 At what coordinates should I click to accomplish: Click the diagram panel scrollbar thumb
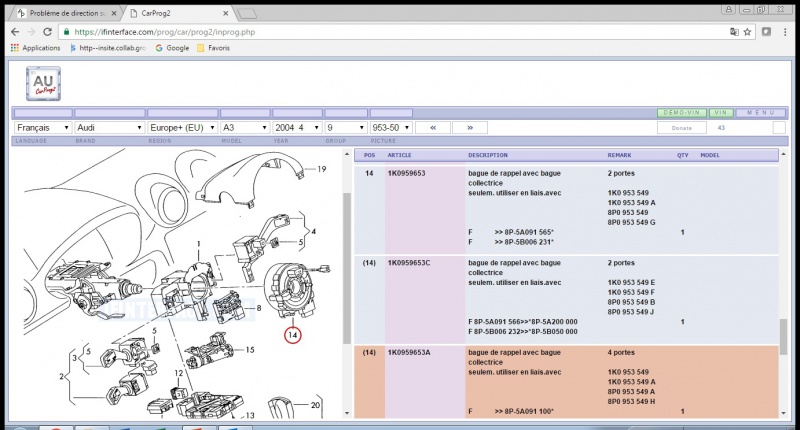[347, 268]
